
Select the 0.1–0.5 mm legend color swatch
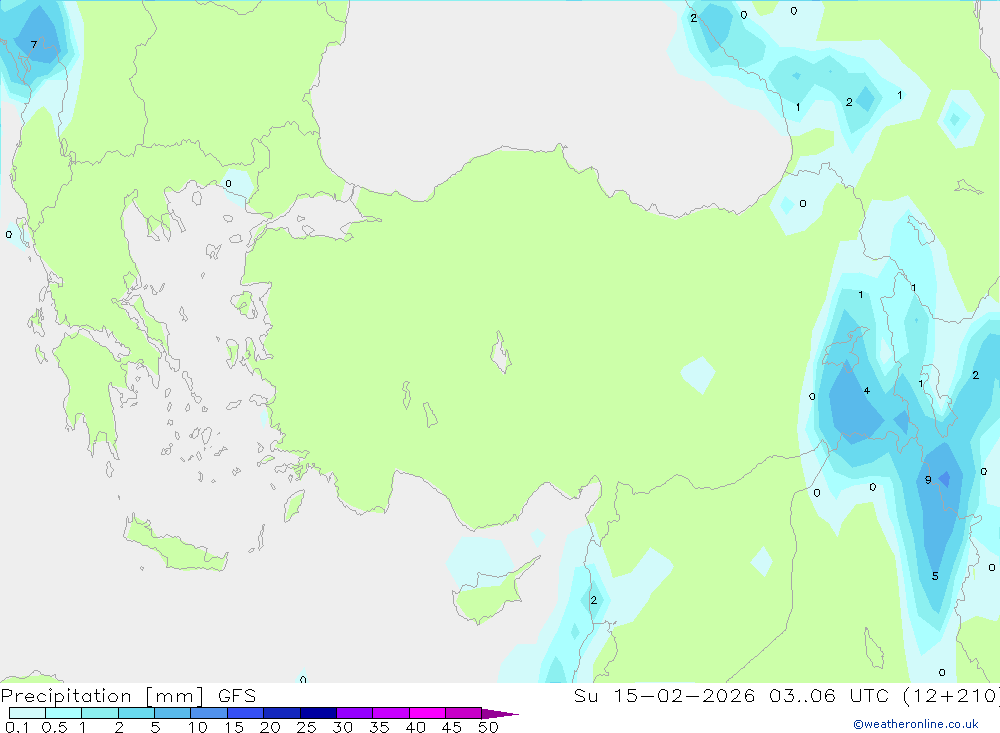[27, 713]
